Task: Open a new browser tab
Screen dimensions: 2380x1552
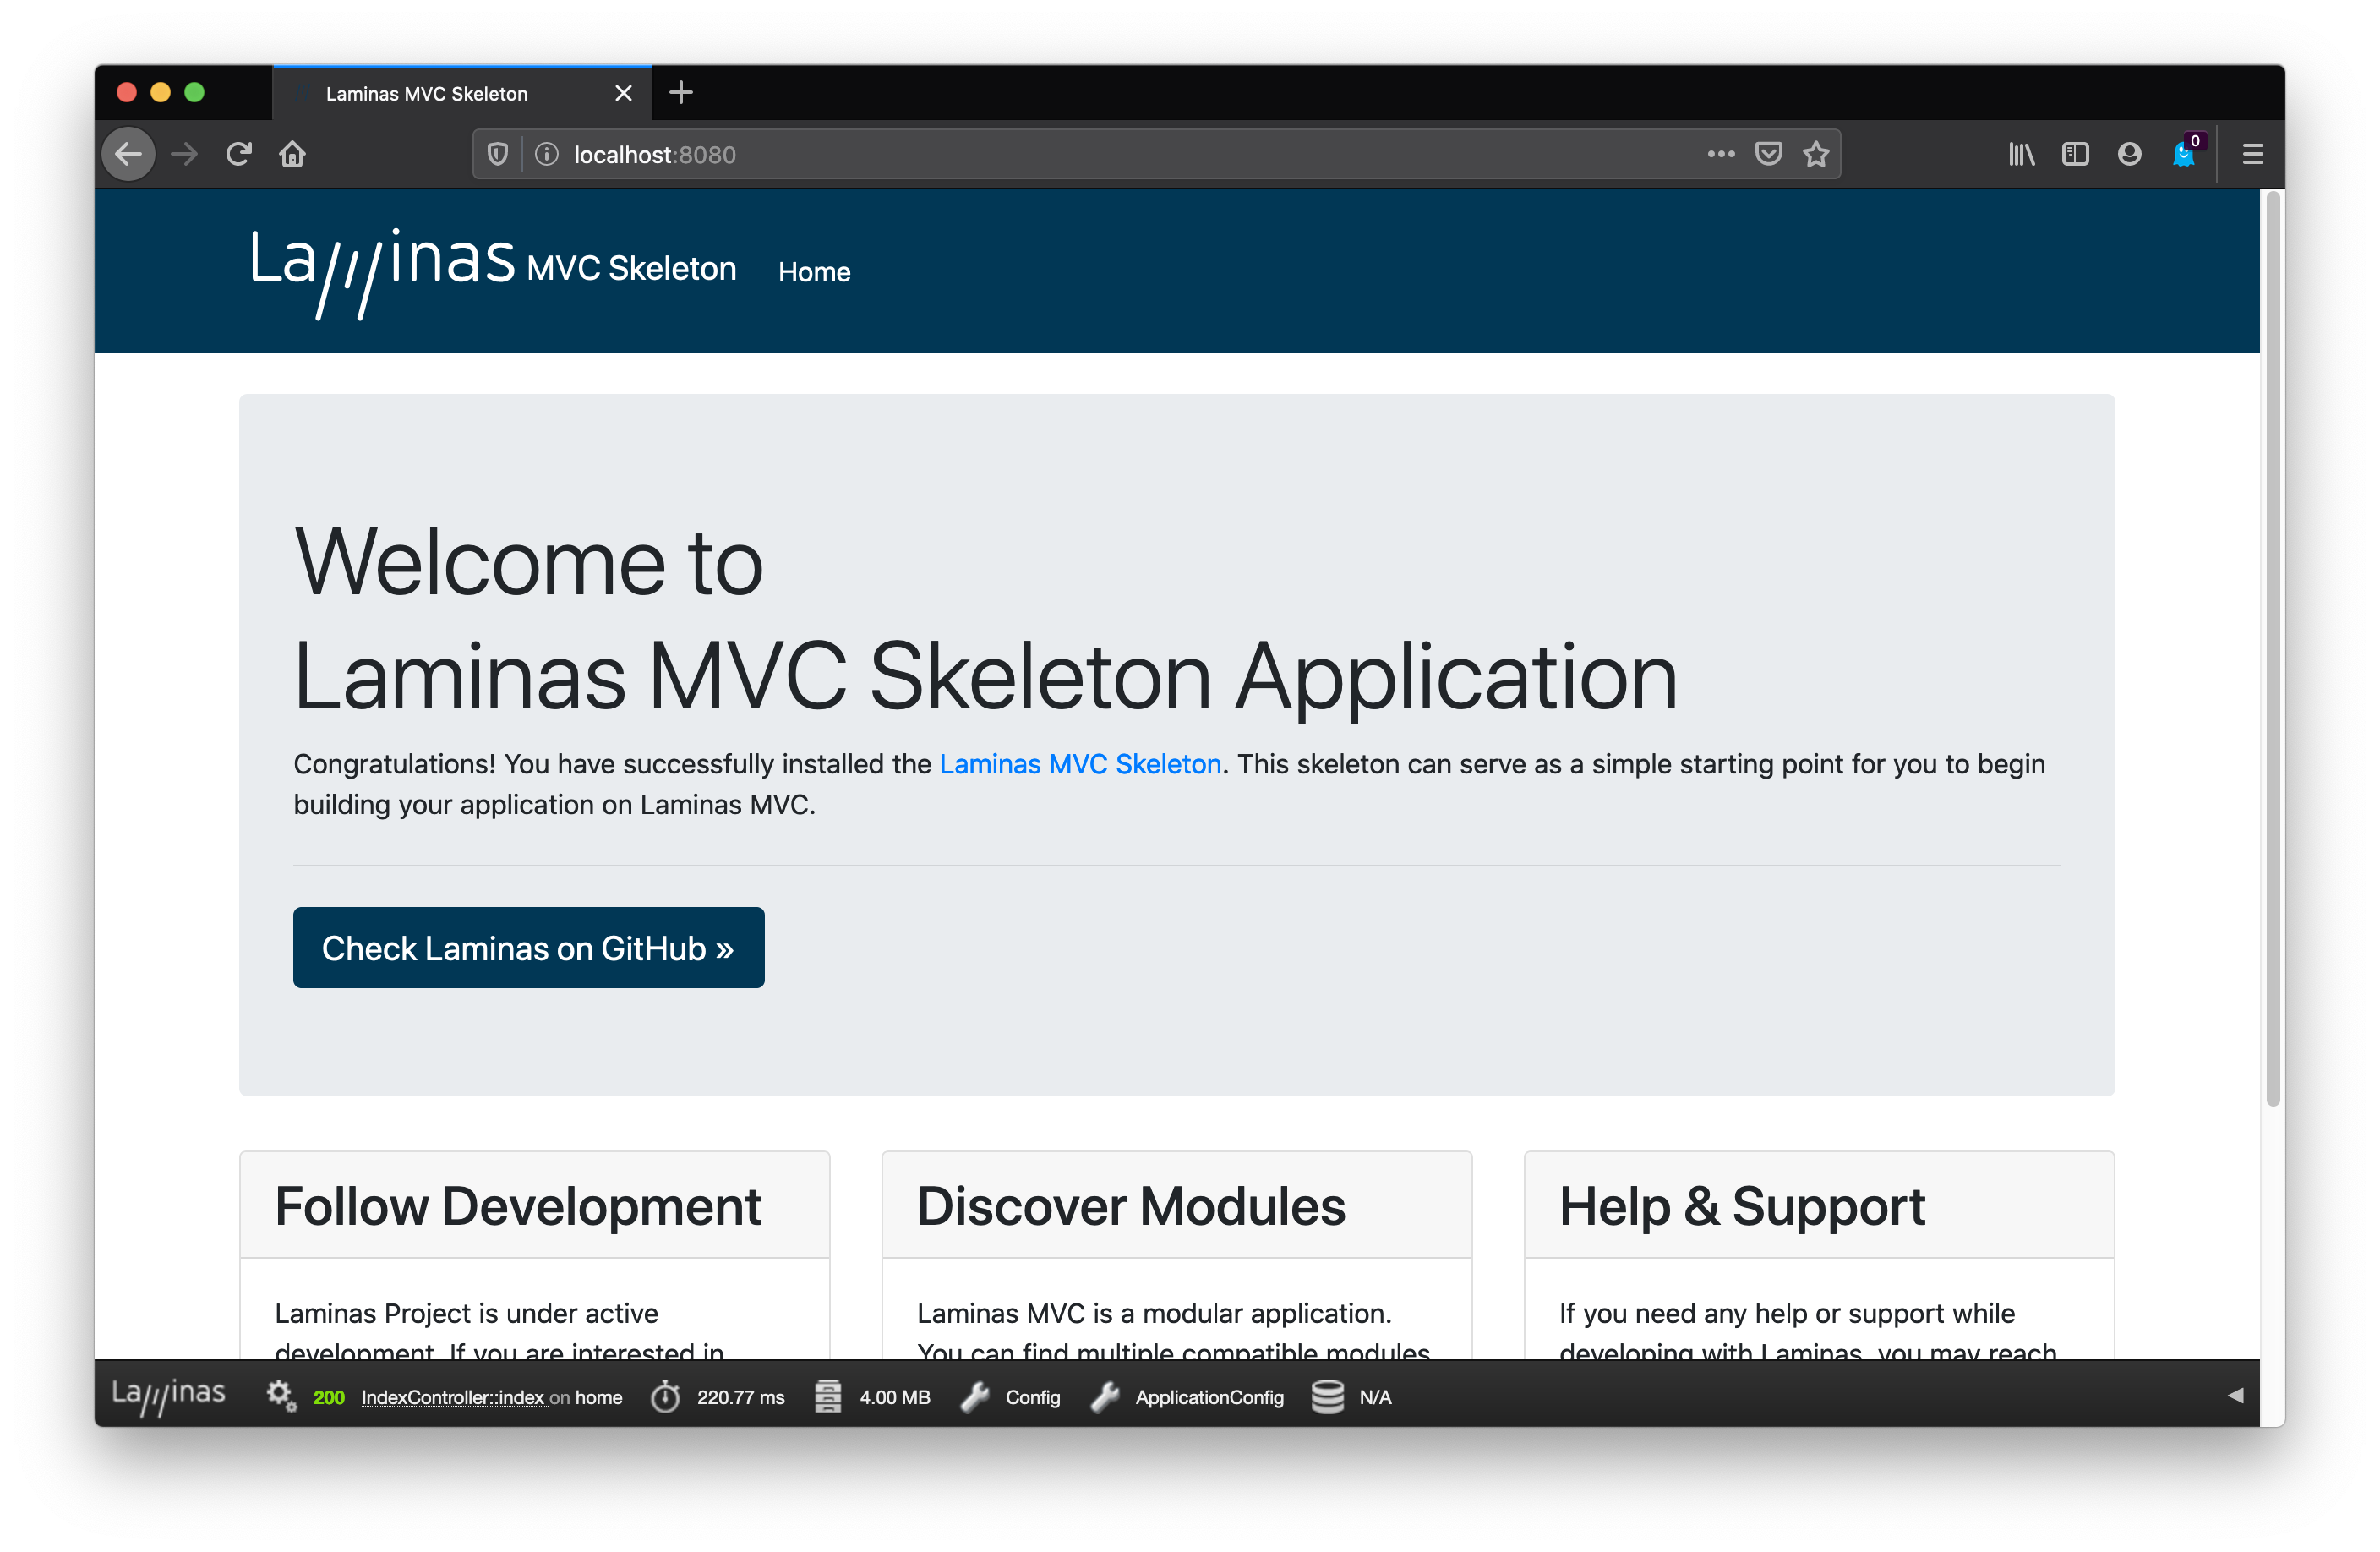Action: pos(681,93)
